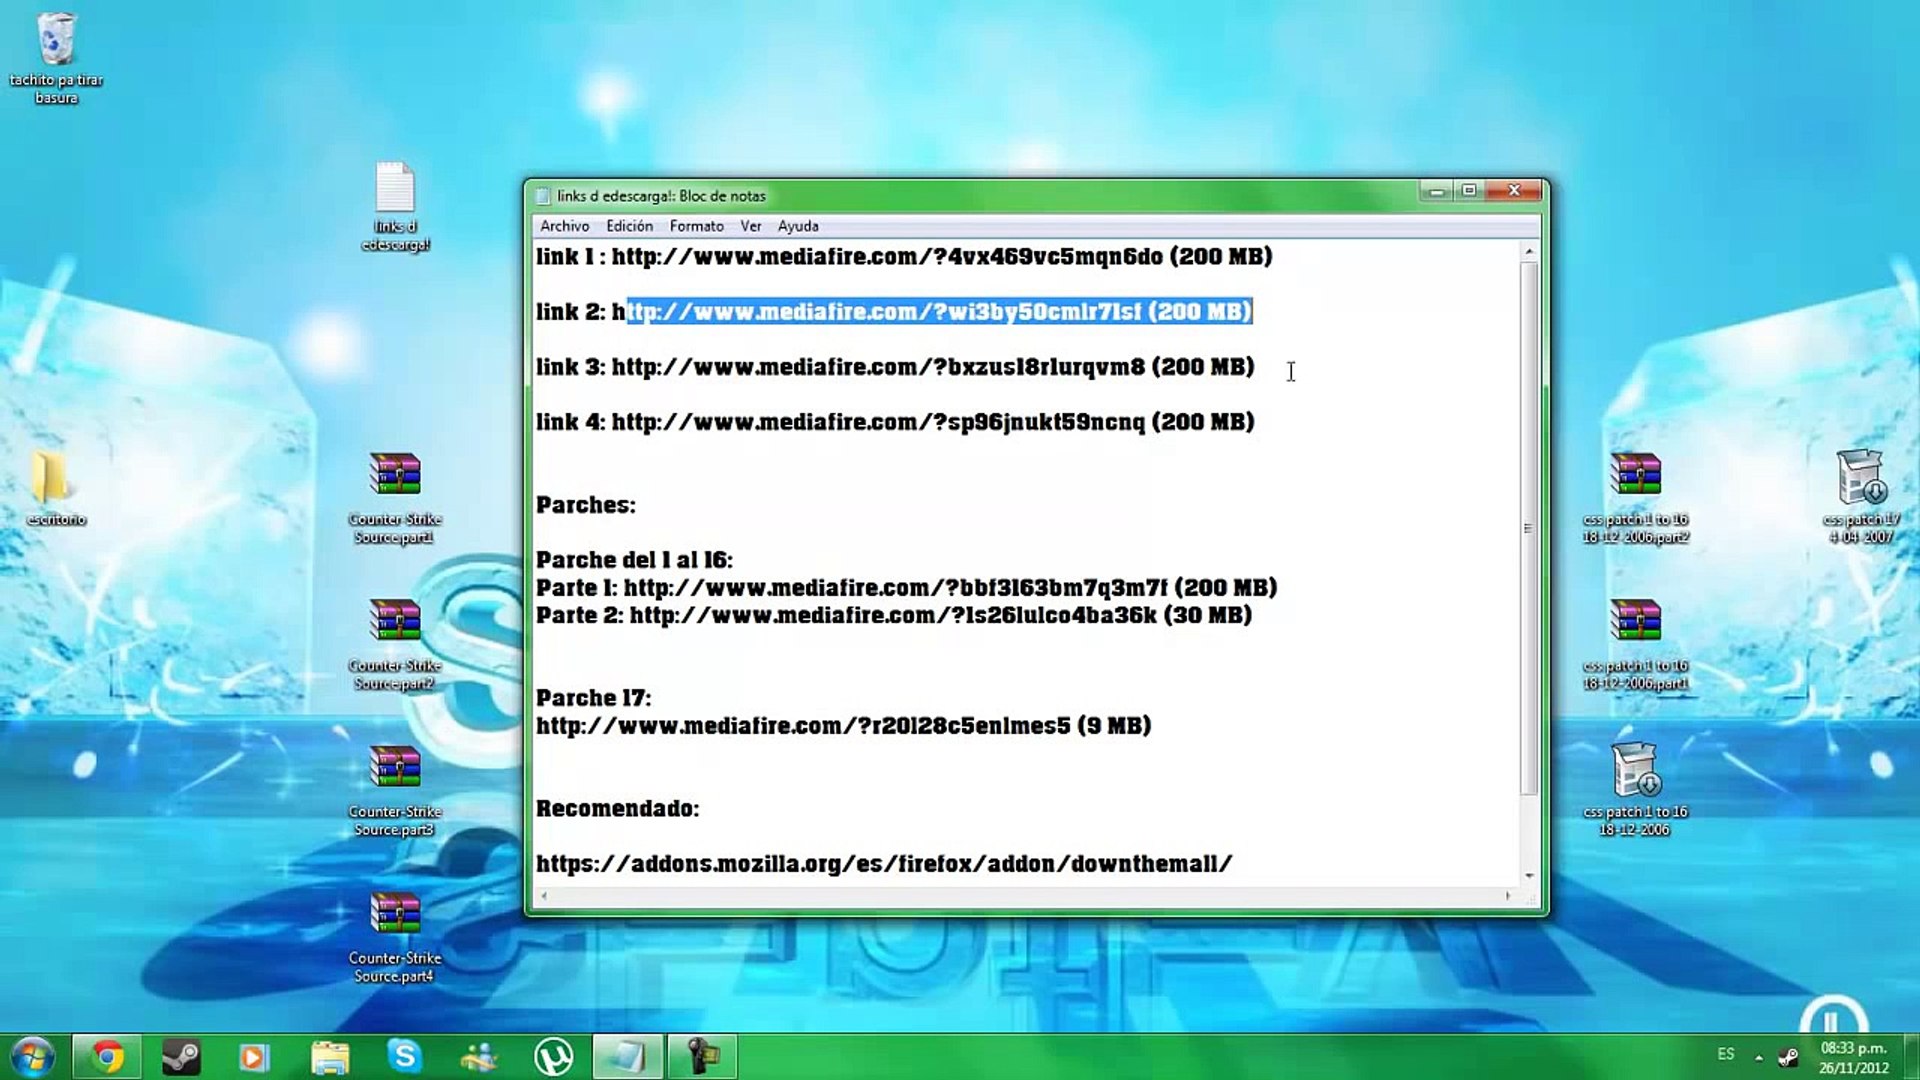Screen dimensions: 1920x1080
Task: Click the Google Chrome taskbar icon
Action: tap(107, 1056)
